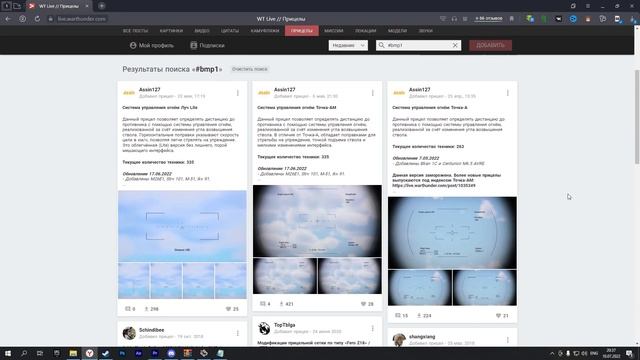Open the notification center icon
Viewport: 640px width, 360px height.
[629, 353]
